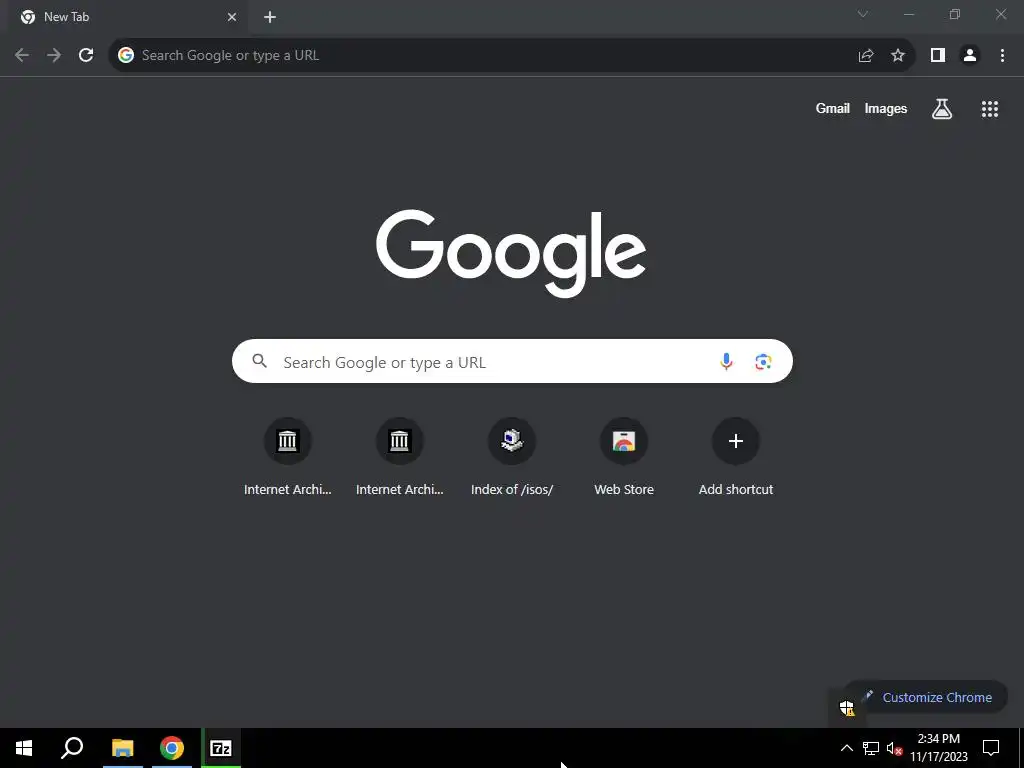Share this page via the share icon

865,56
